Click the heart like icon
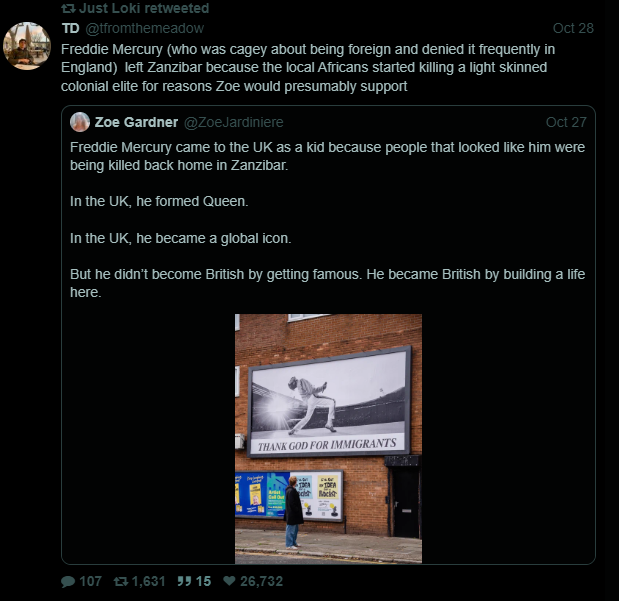 [x=229, y=580]
